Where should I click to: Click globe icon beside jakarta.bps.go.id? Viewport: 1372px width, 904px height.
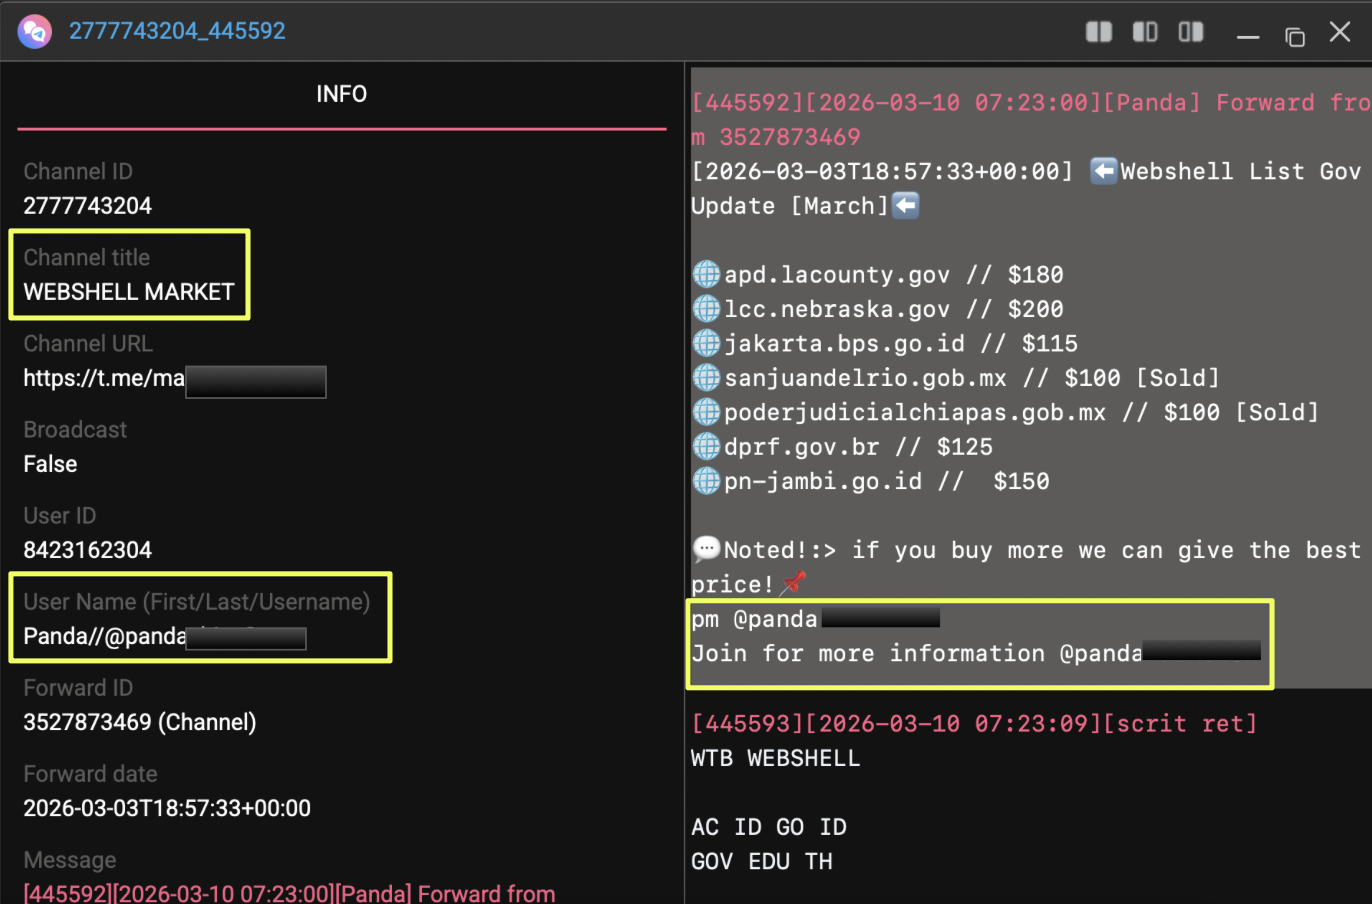point(706,343)
